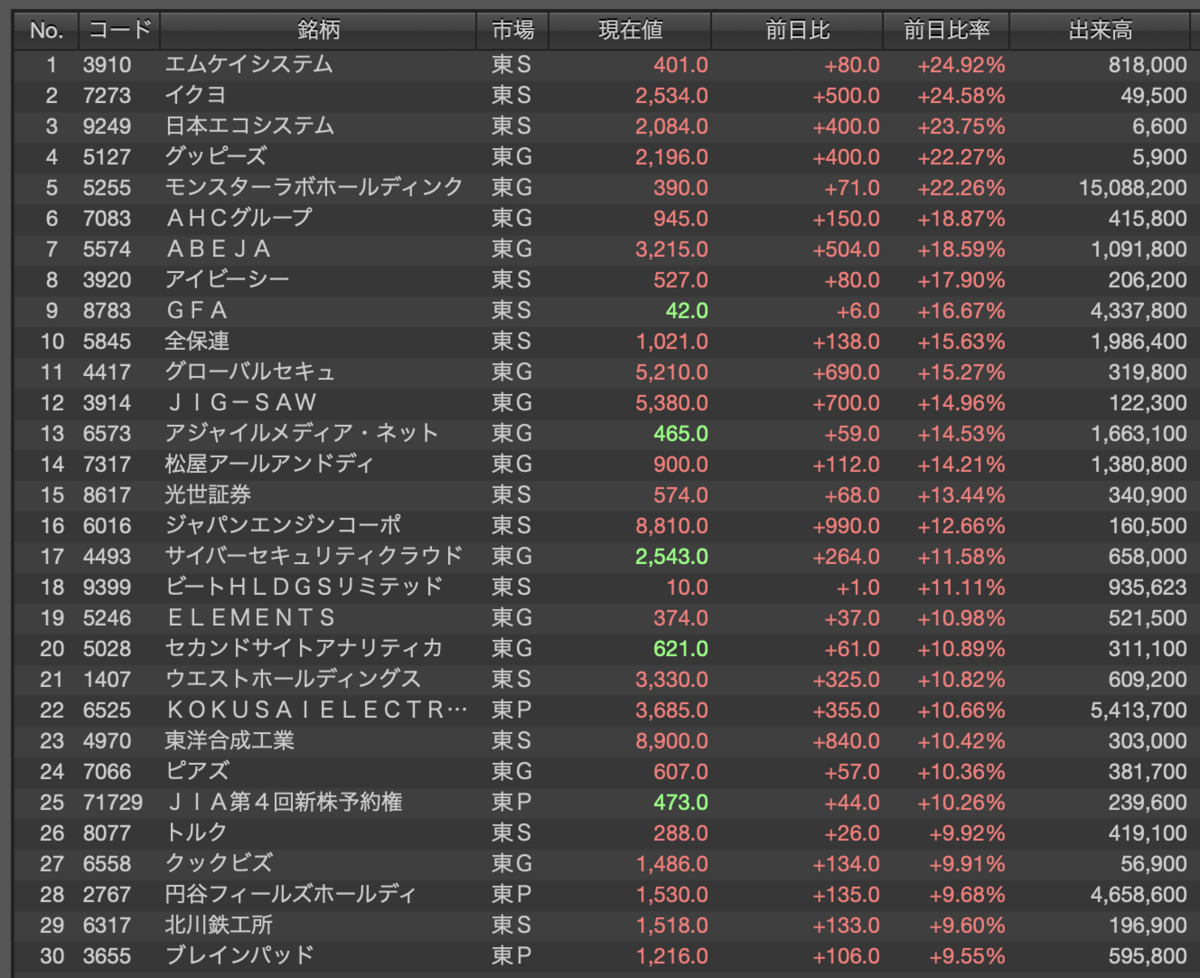Select stock name モンスターラボホールディンク
1200x978 pixels.
coord(314,188)
